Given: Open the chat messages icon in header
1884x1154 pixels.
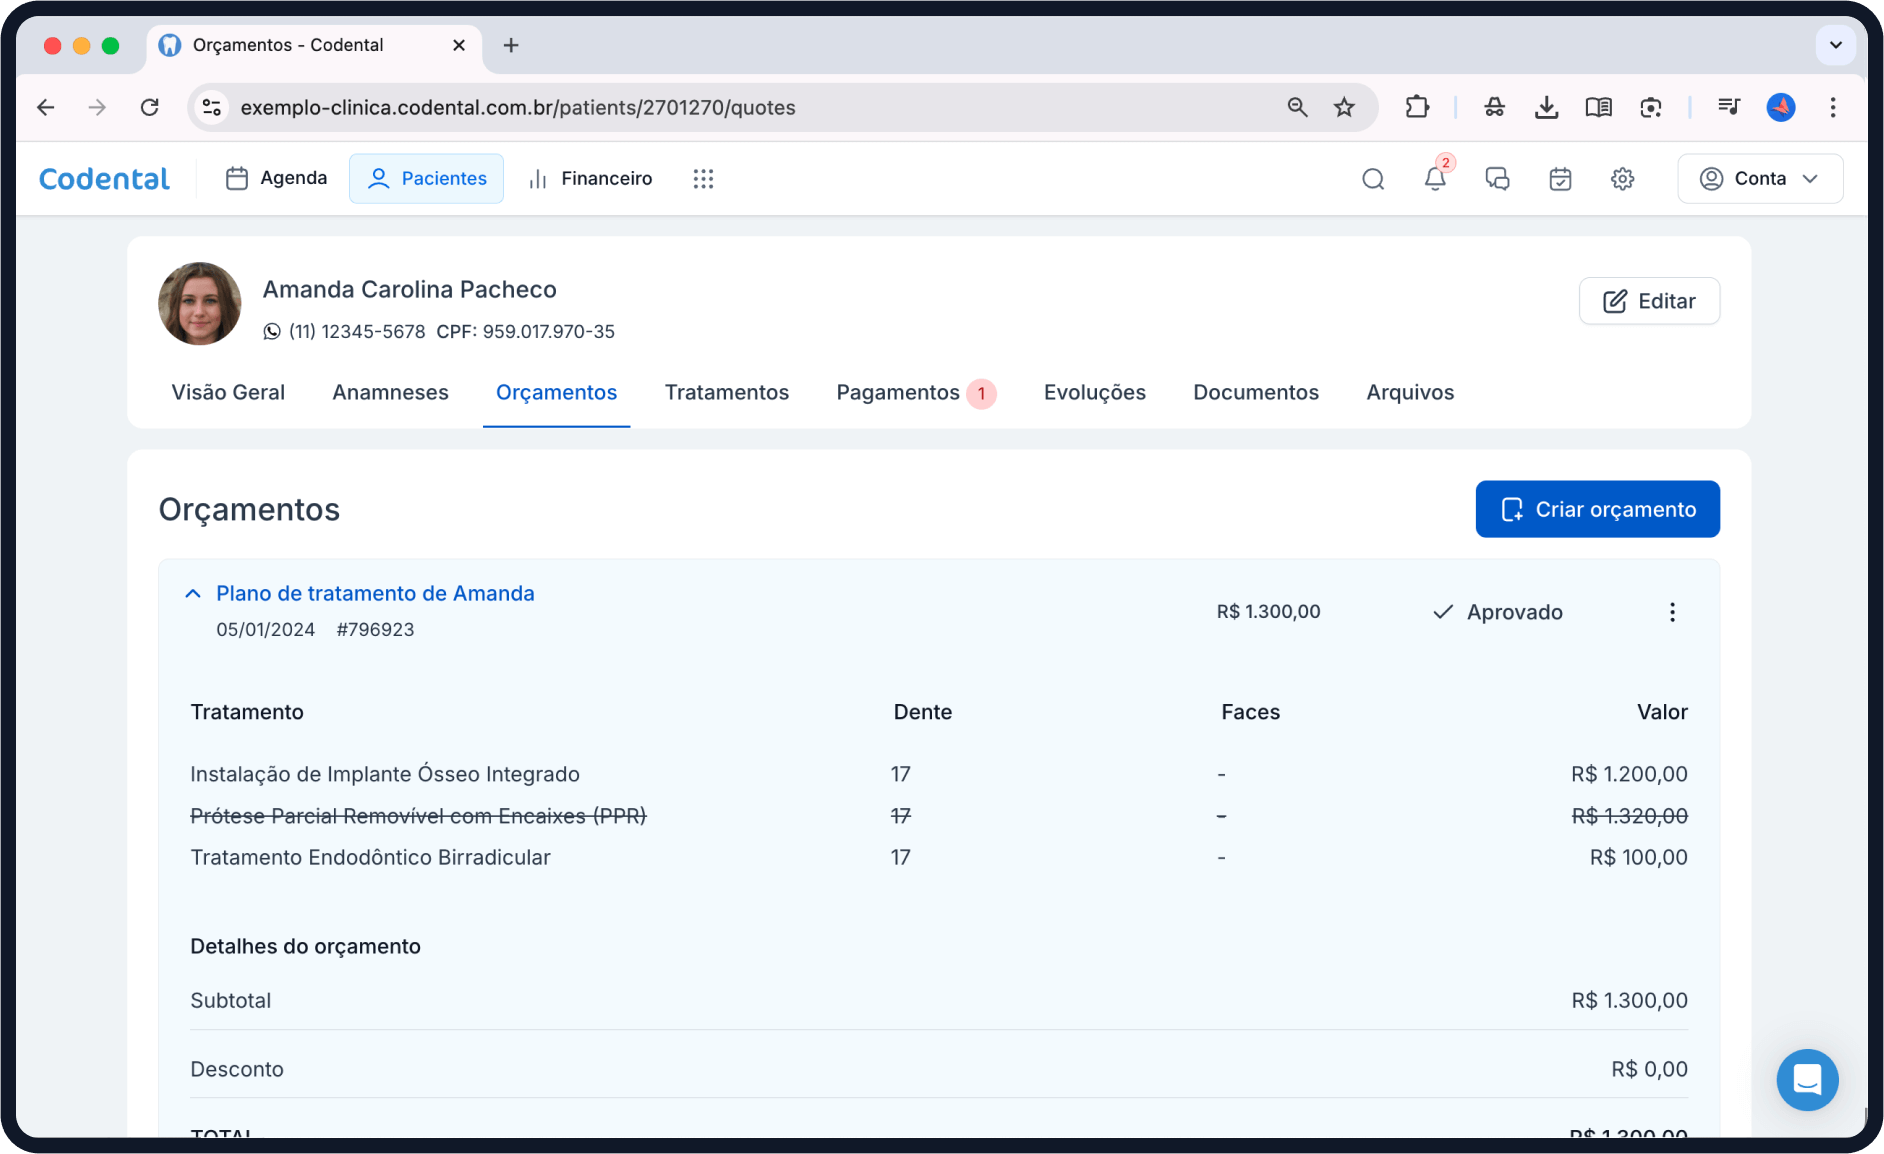Looking at the screenshot, I should (x=1497, y=179).
